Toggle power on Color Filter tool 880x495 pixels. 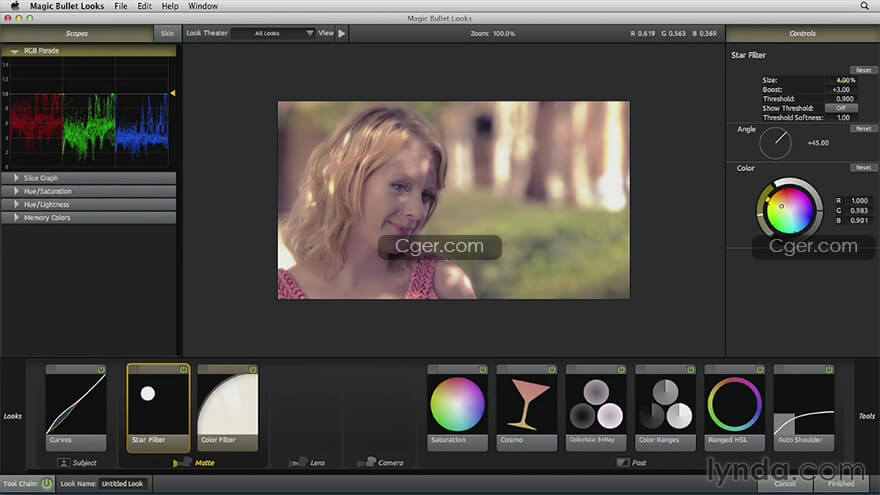253,369
